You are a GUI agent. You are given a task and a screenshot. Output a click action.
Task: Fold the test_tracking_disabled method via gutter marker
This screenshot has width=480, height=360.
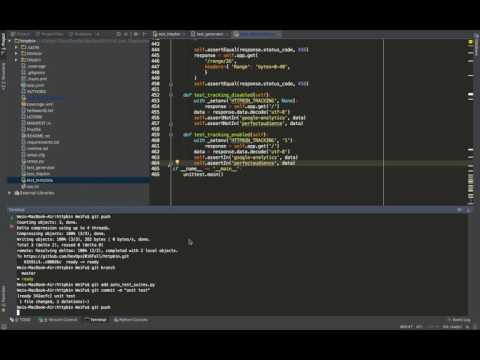pyautogui.click(x=171, y=95)
